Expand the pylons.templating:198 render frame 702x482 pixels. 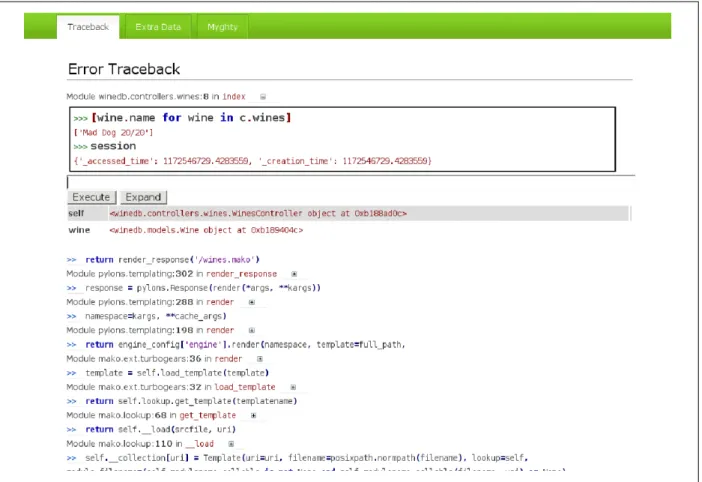(x=252, y=330)
